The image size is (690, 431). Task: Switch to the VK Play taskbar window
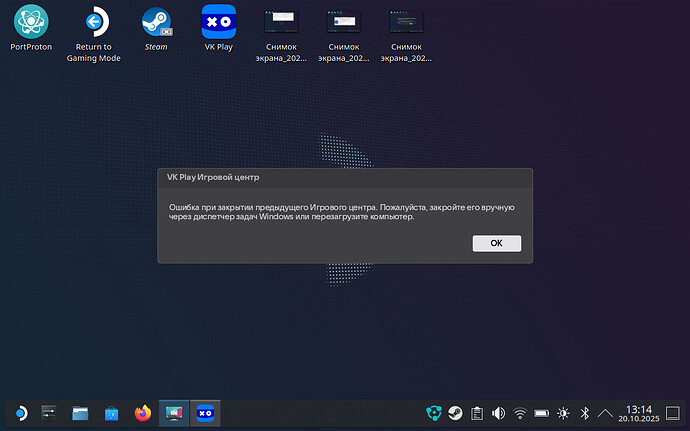(204, 412)
